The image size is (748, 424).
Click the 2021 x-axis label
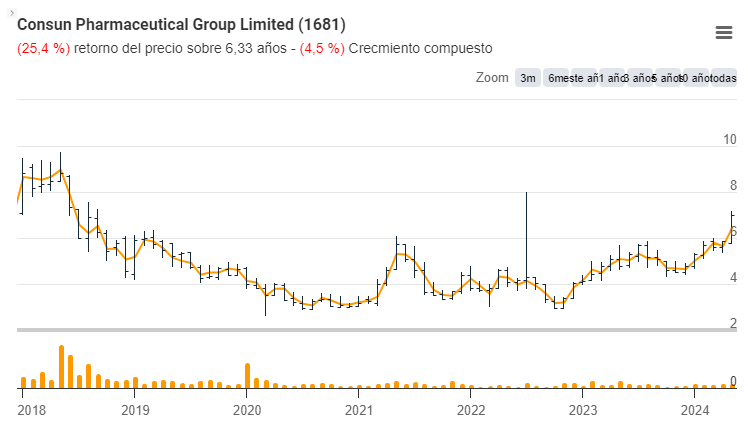point(359,410)
